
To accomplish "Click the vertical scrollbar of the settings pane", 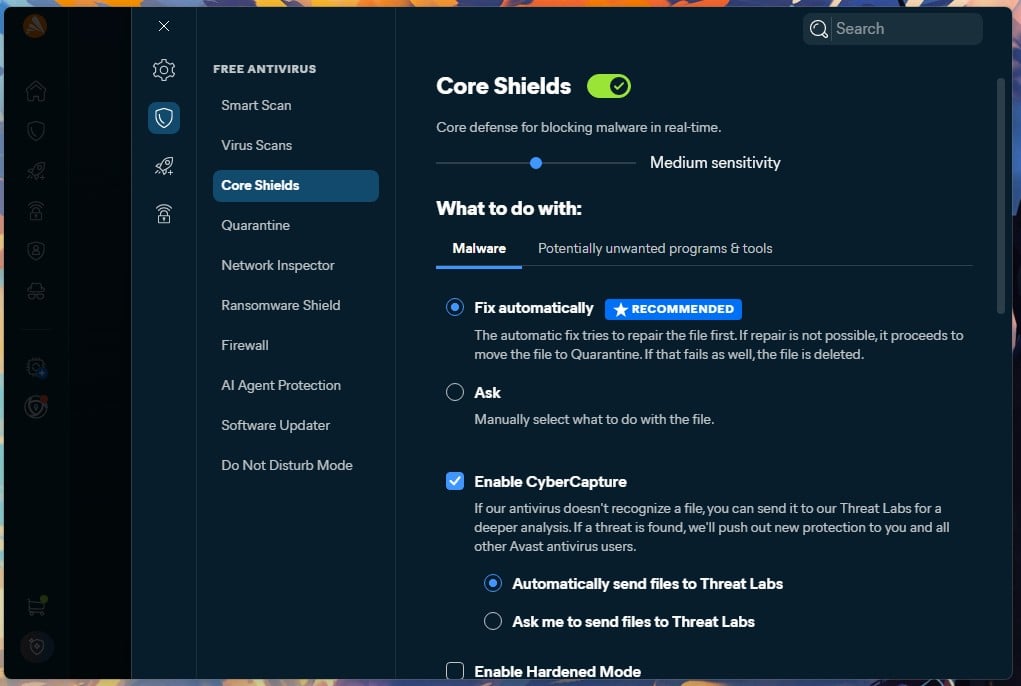I will click(x=1001, y=195).
